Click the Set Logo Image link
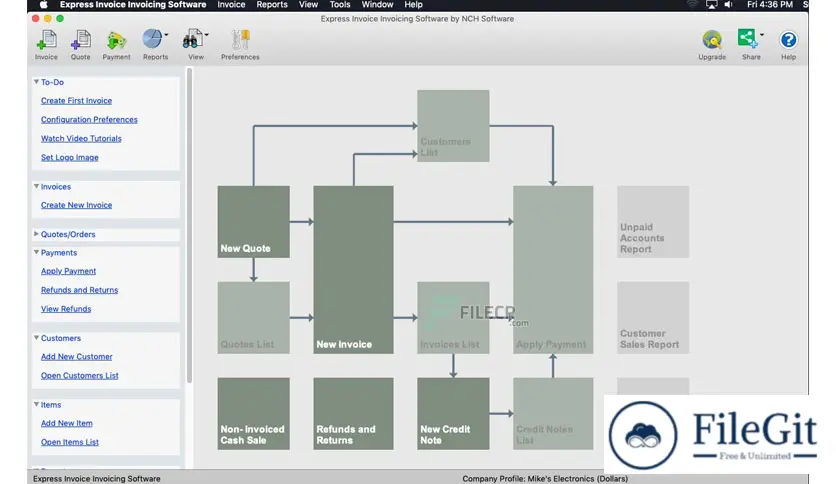836x484 pixels. click(70, 158)
